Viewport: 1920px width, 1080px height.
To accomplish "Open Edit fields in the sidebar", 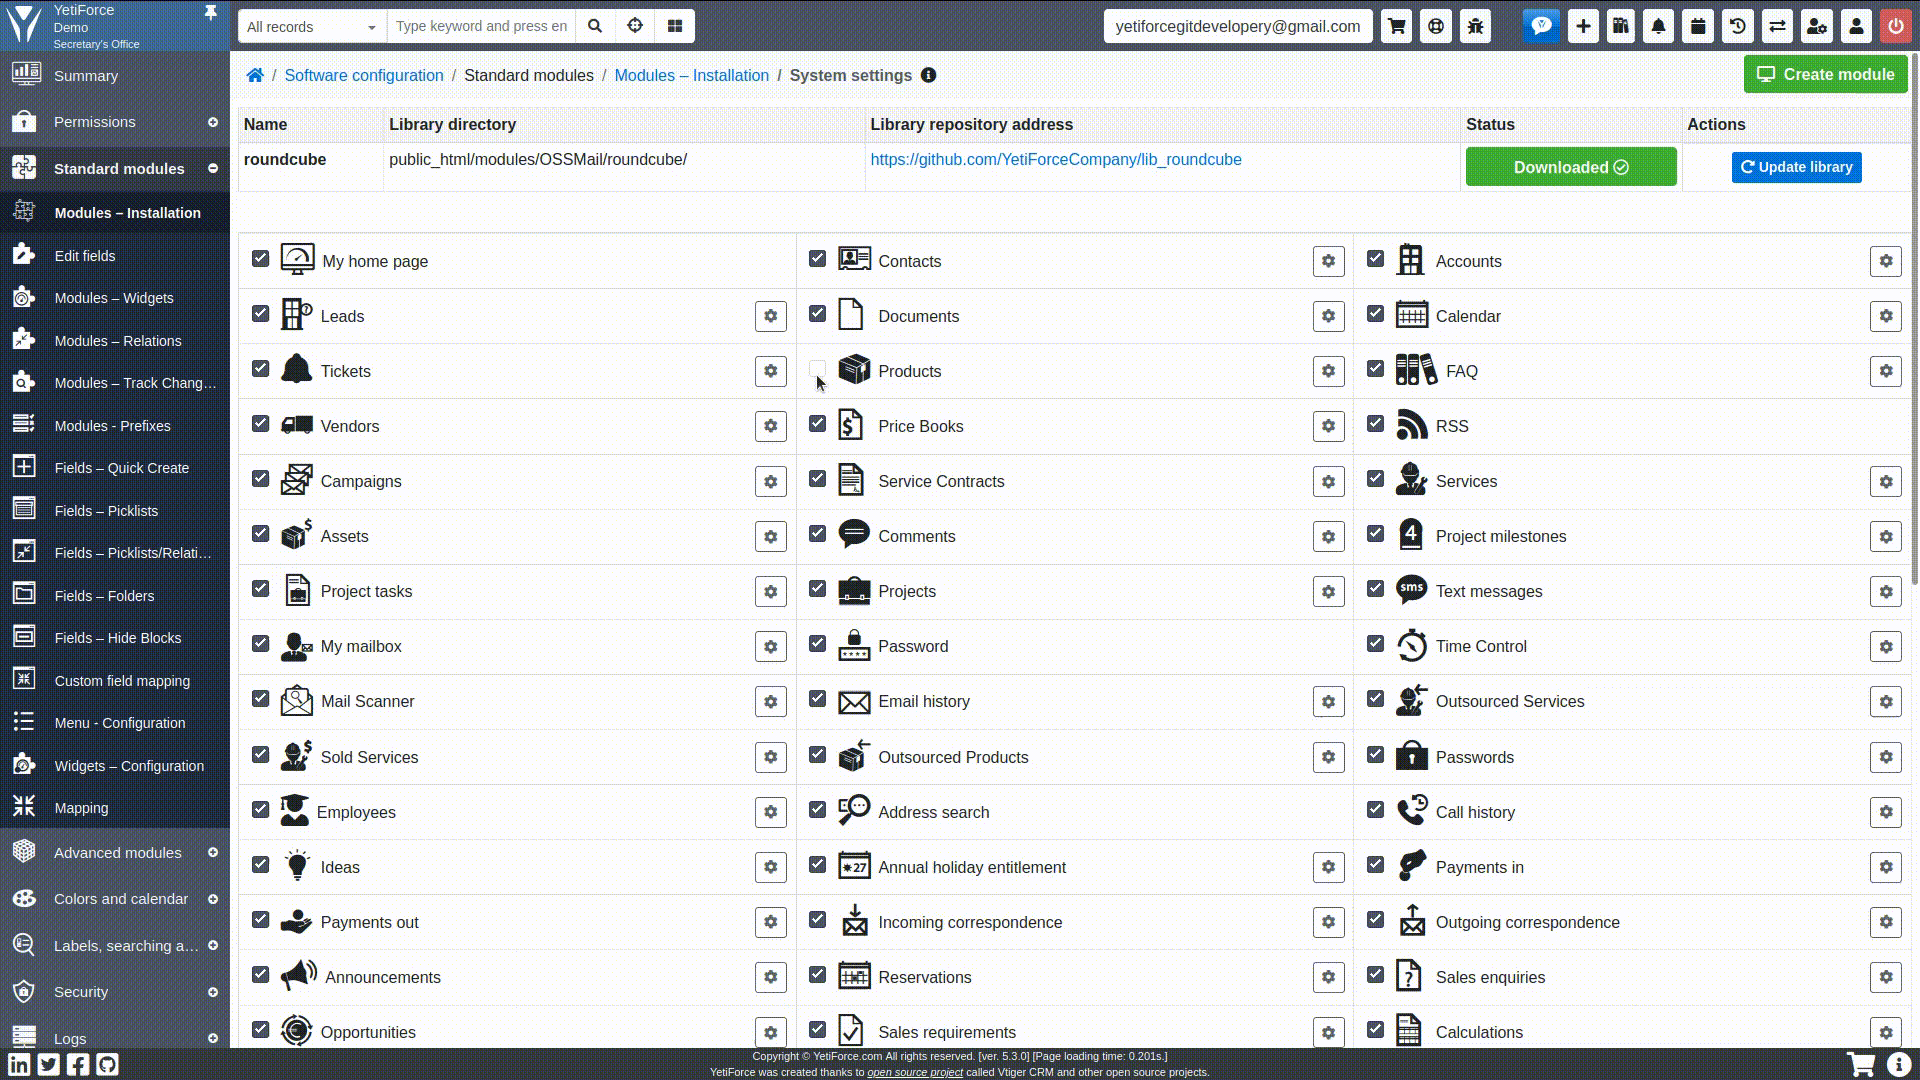I will [85, 256].
